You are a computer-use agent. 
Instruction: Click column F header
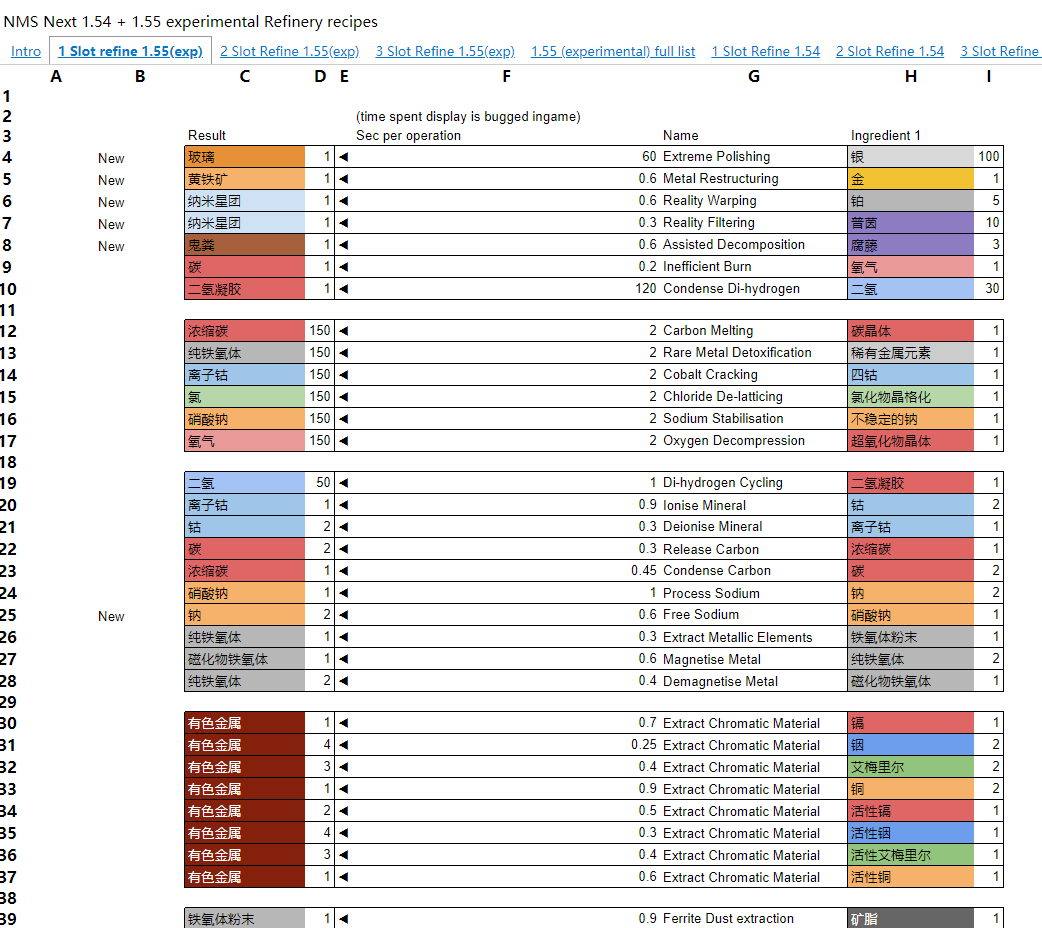506,76
